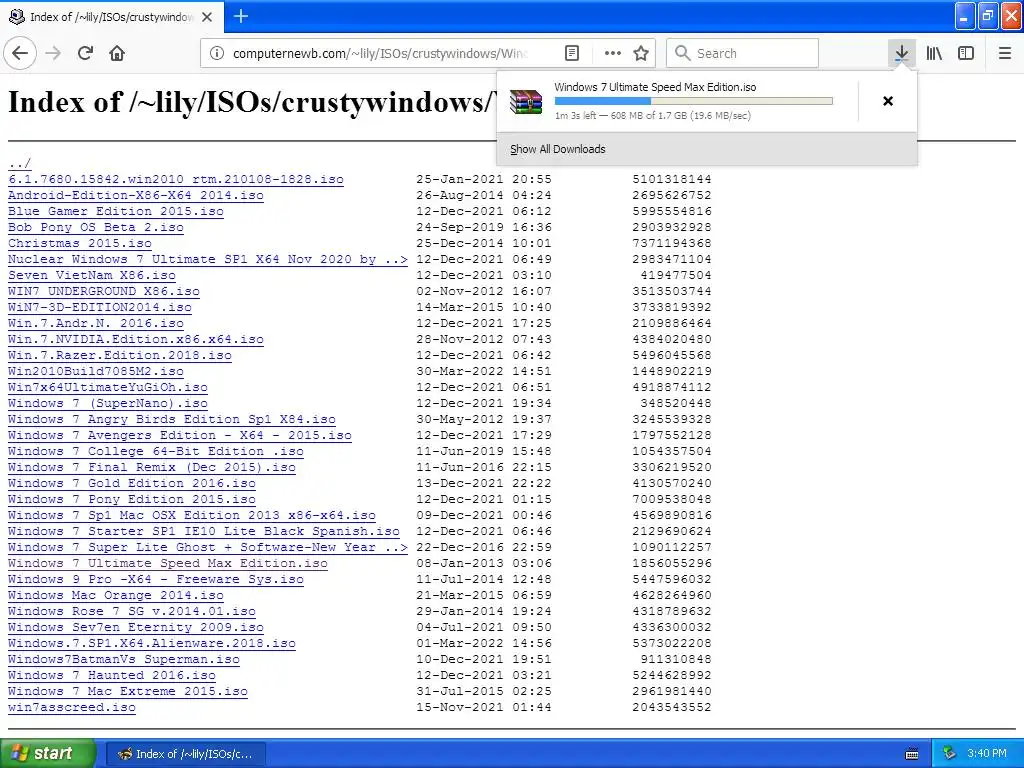Click the keyboard icon in system tray
This screenshot has width=1024, height=768.
click(912, 754)
